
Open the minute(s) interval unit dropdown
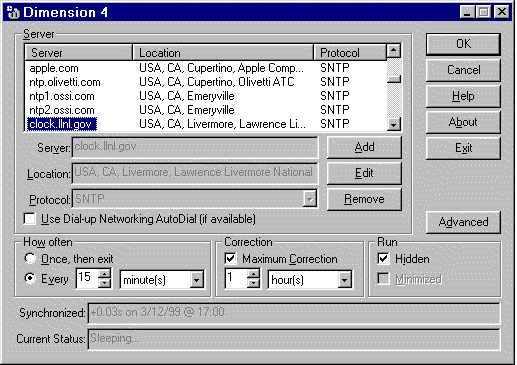(x=196, y=280)
